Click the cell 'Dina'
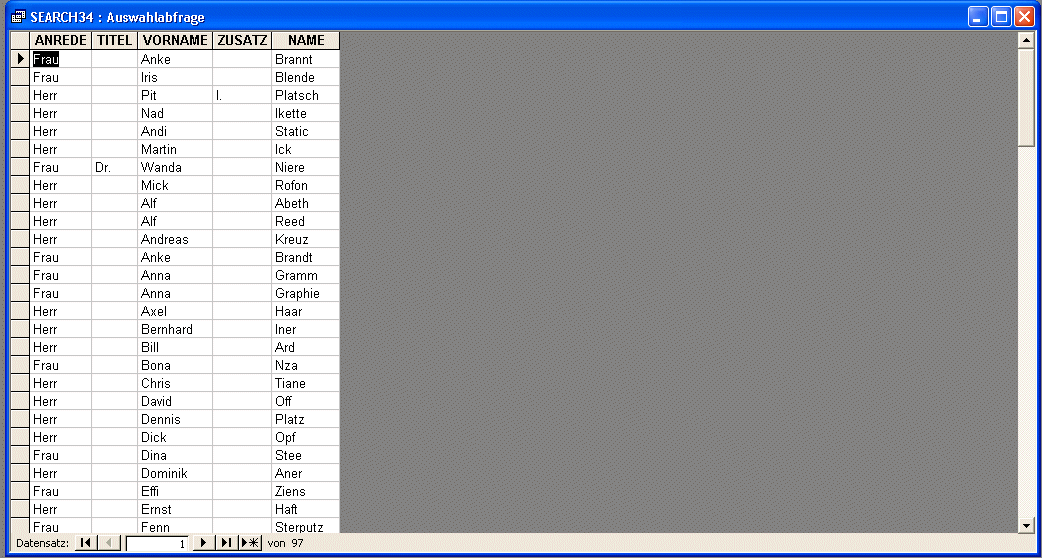The width and height of the screenshot is (1042, 558). click(175, 455)
